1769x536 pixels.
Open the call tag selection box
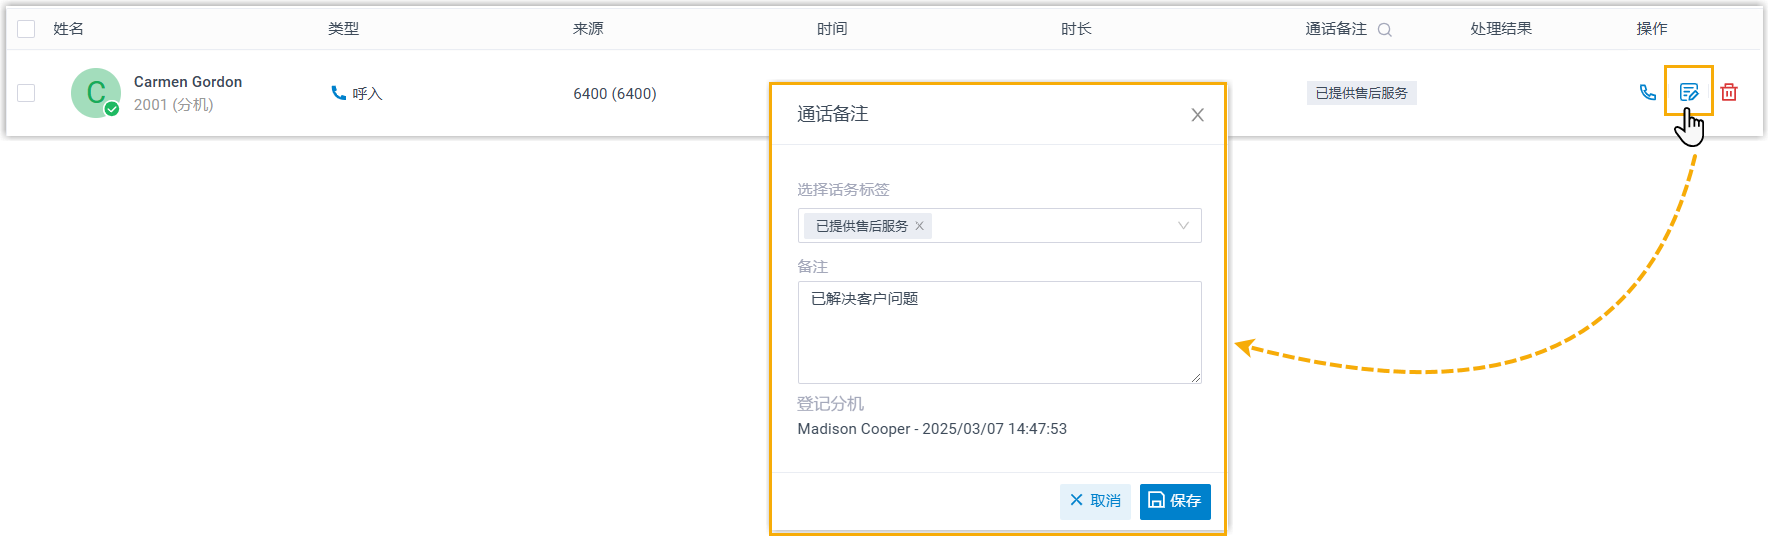1050,226
